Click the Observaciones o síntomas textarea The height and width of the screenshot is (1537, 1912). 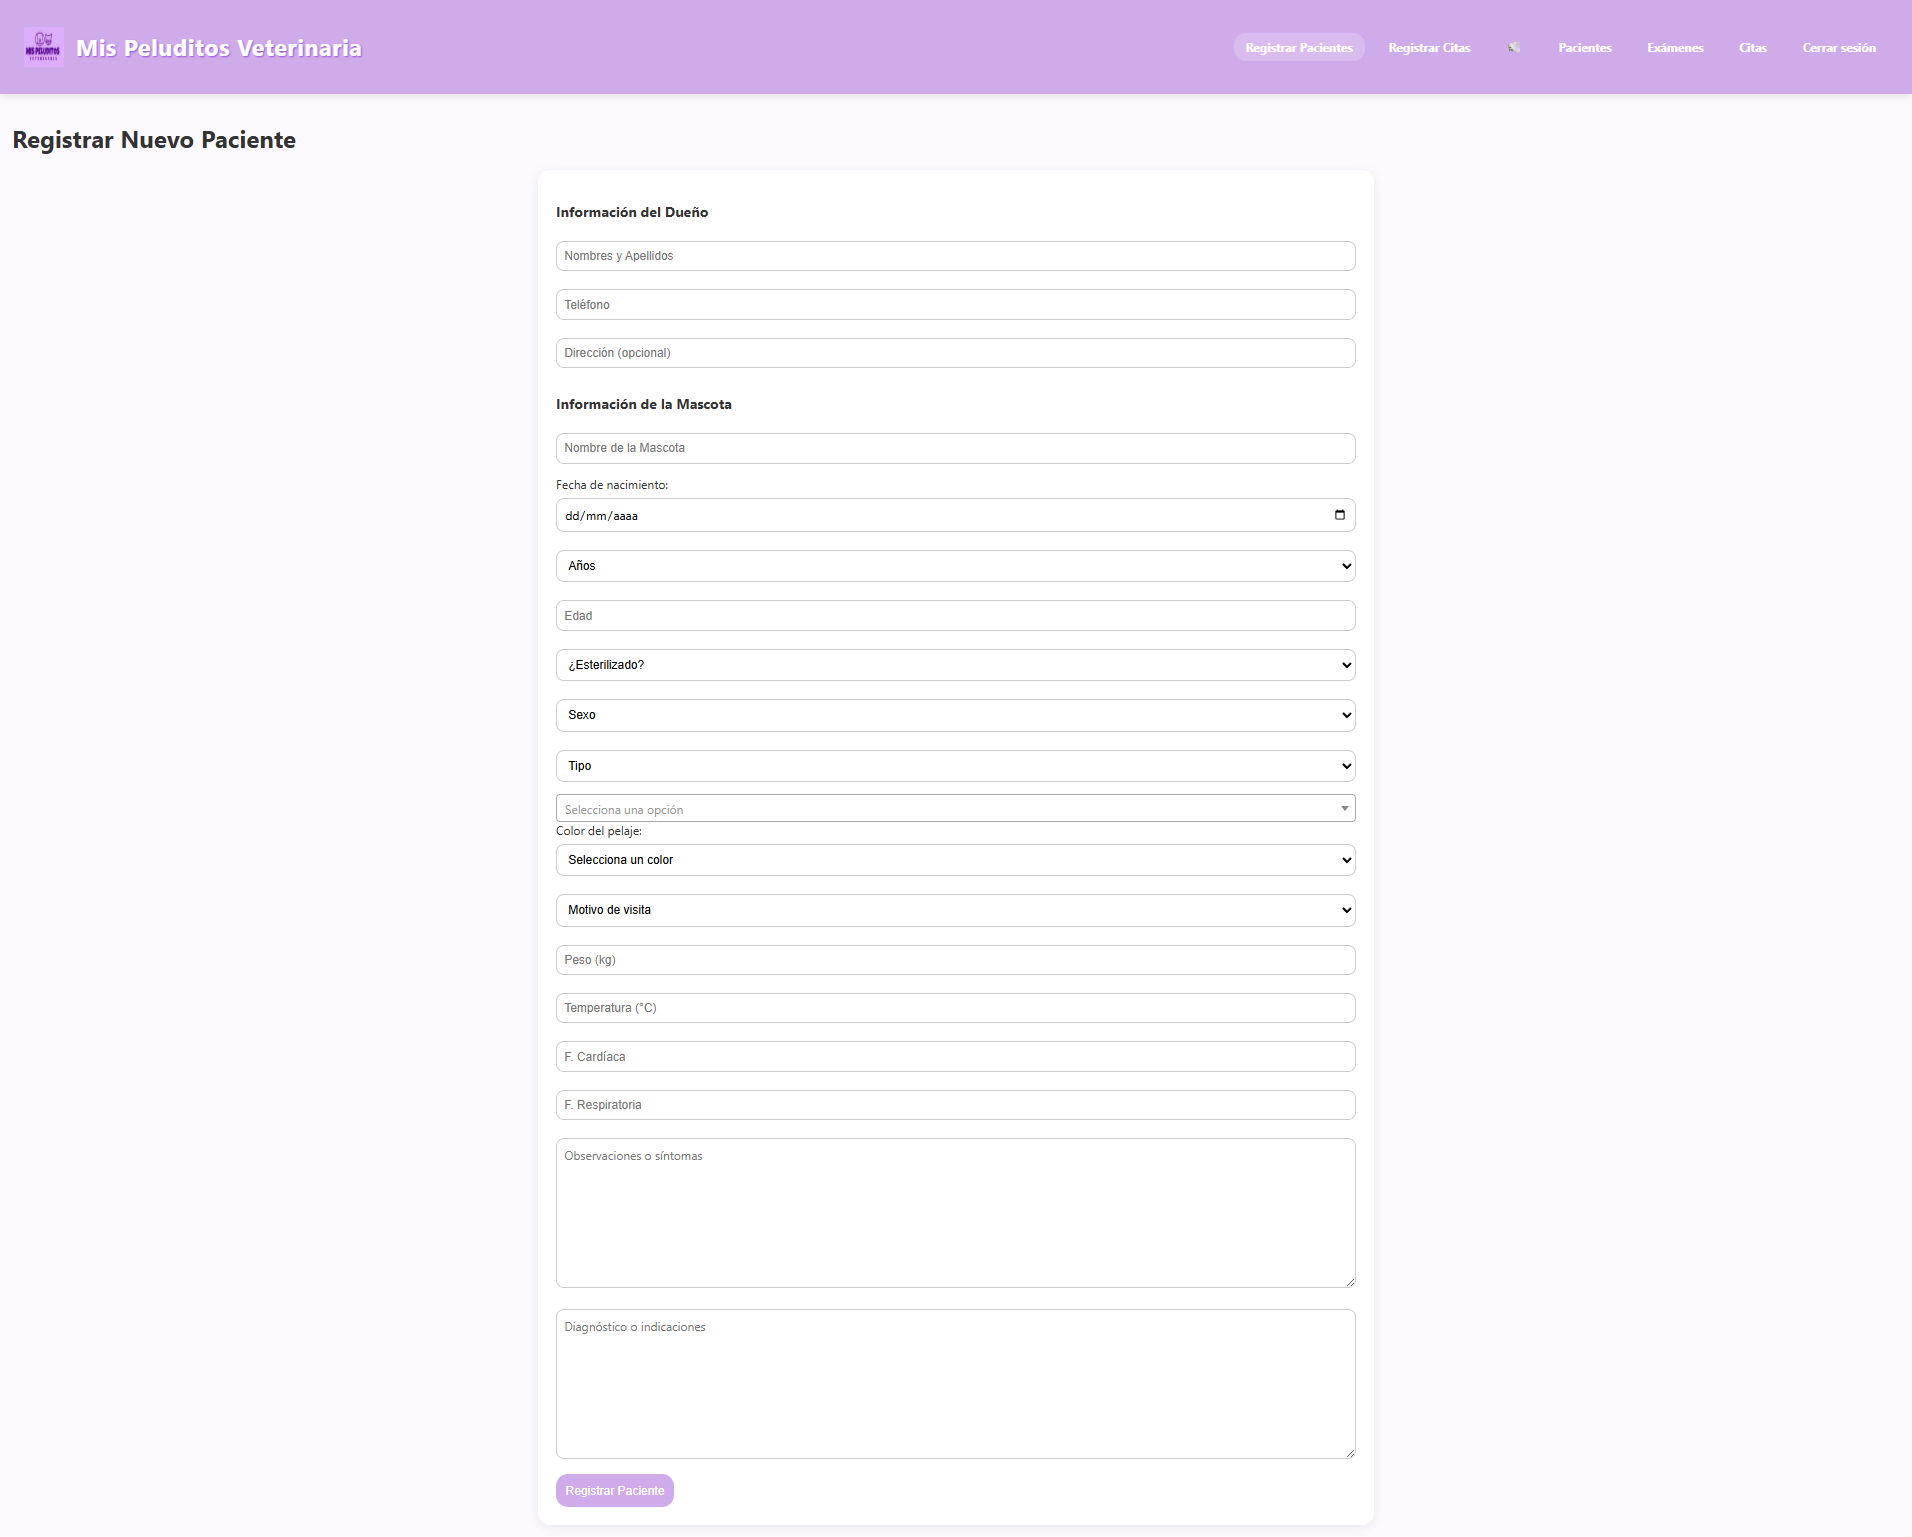click(956, 1213)
